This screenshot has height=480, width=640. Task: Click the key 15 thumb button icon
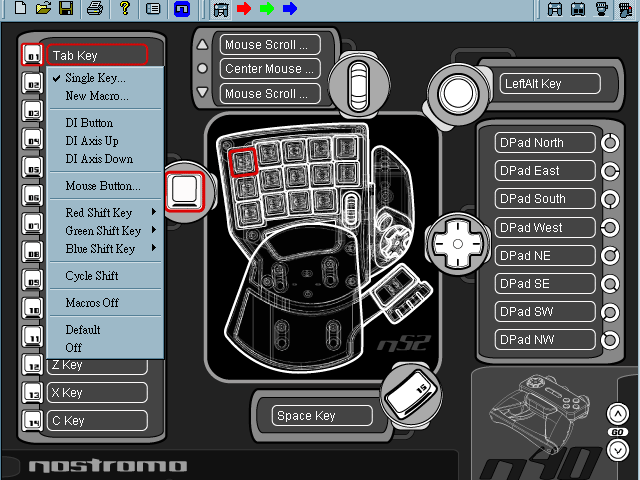coord(411,395)
